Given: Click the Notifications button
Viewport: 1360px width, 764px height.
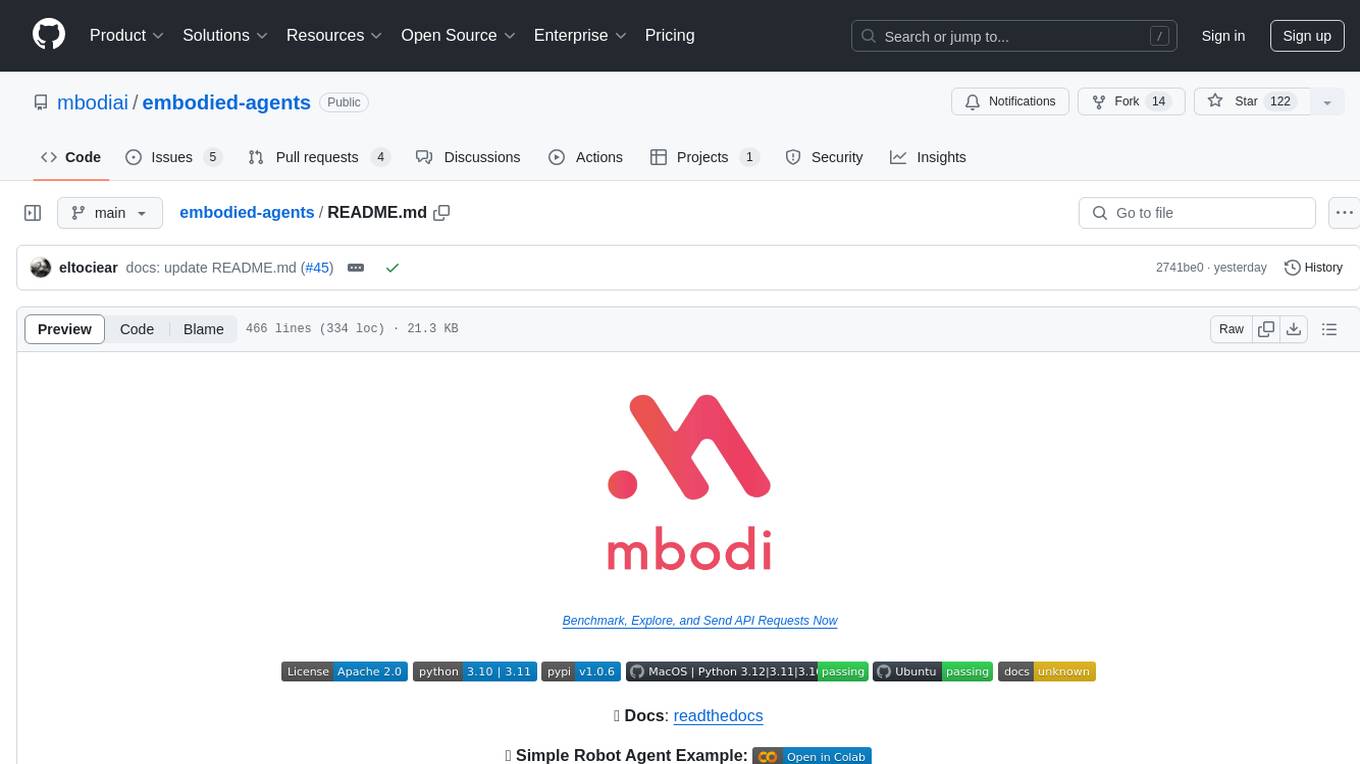Looking at the screenshot, I should pos(1010,102).
